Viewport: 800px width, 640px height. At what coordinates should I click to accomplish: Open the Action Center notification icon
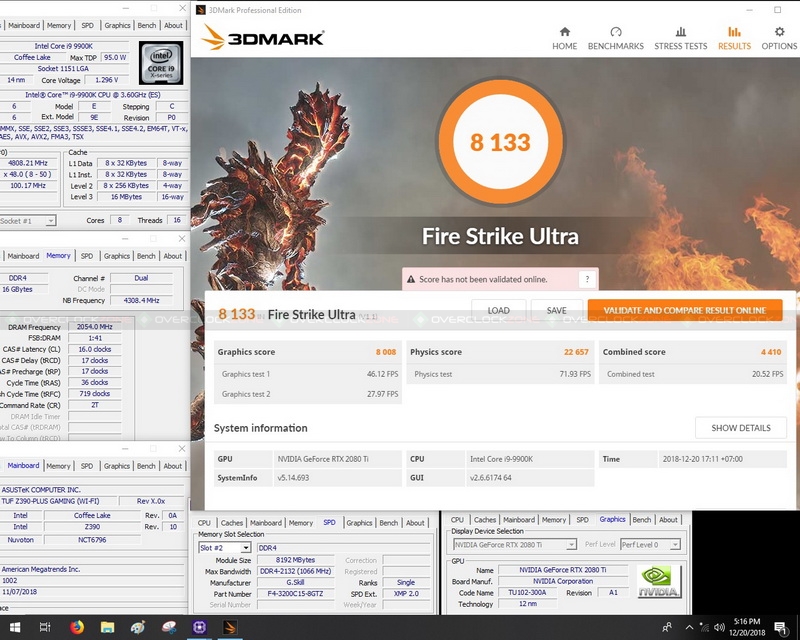pyautogui.click(x=780, y=627)
